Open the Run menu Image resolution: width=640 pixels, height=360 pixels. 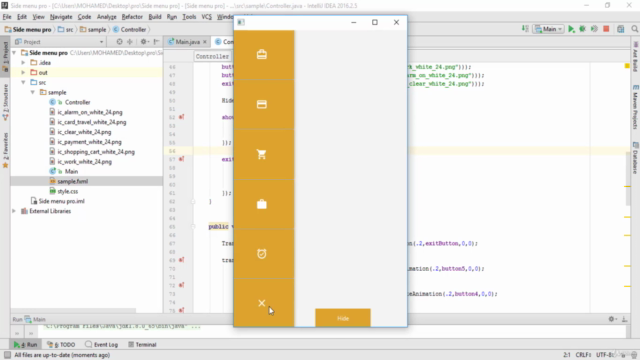coord(172,17)
